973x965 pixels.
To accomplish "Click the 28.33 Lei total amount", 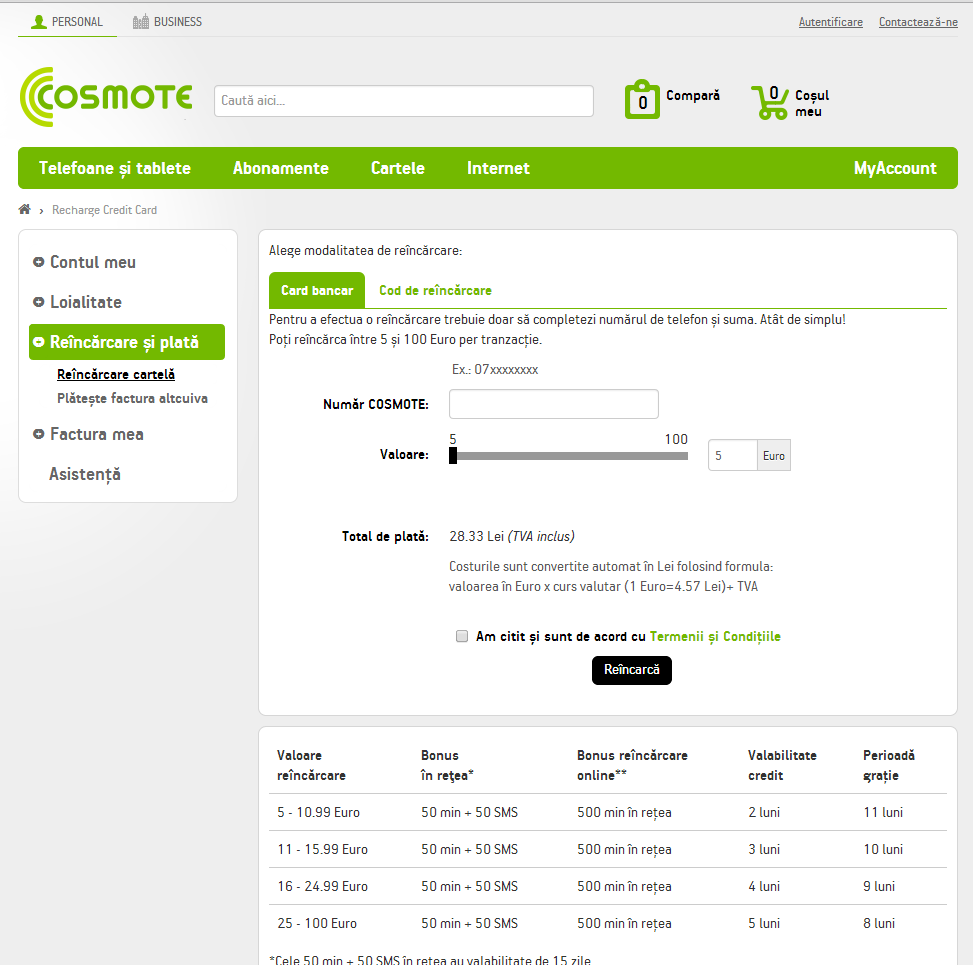I will (x=477, y=536).
